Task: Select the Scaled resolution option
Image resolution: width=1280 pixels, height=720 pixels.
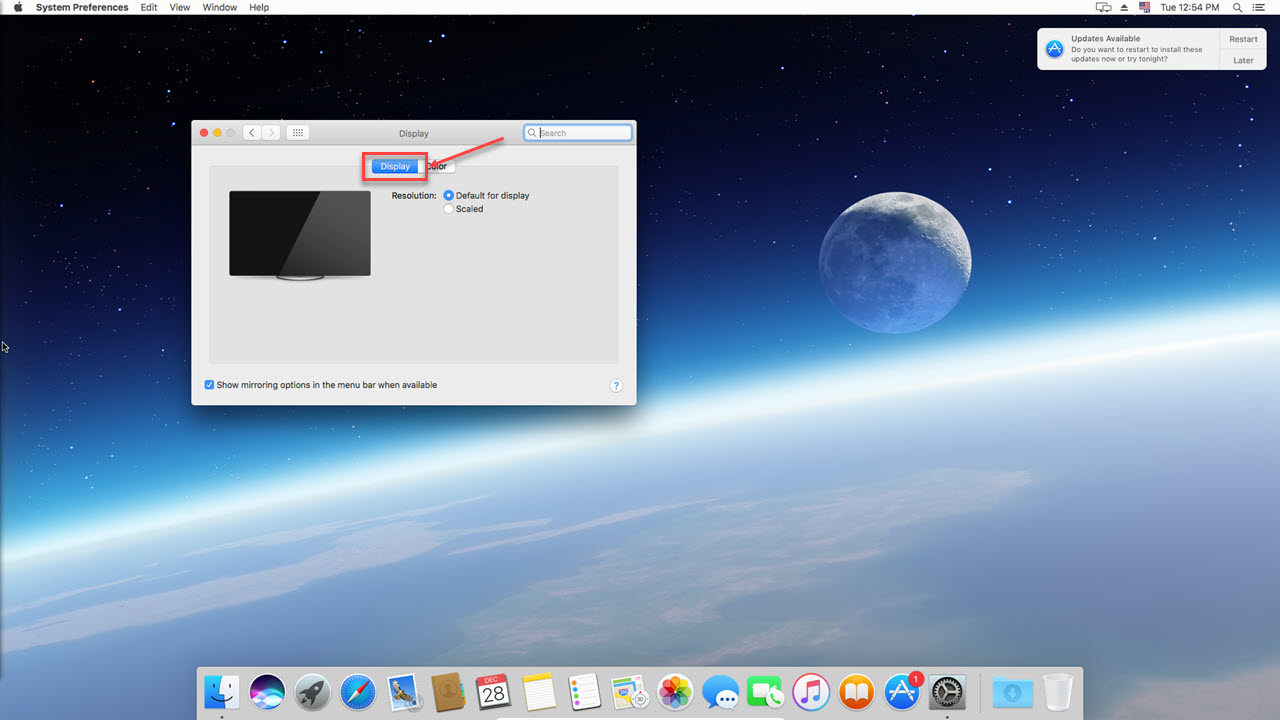Action: 449,209
